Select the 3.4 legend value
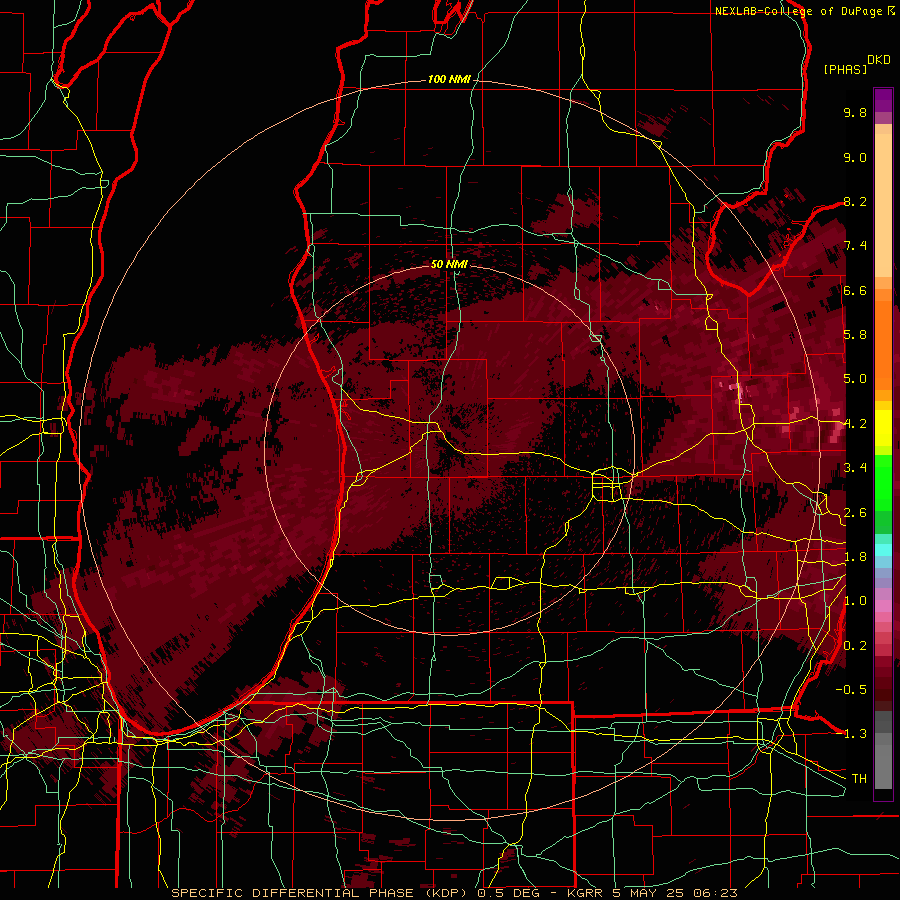 pos(855,468)
